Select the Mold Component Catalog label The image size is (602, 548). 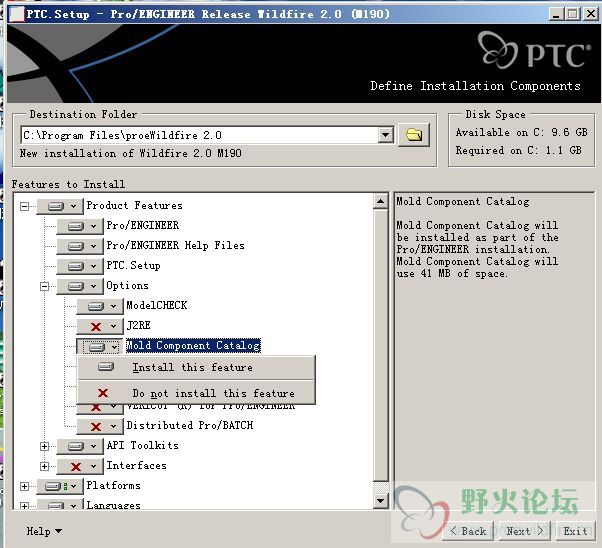[x=193, y=345]
